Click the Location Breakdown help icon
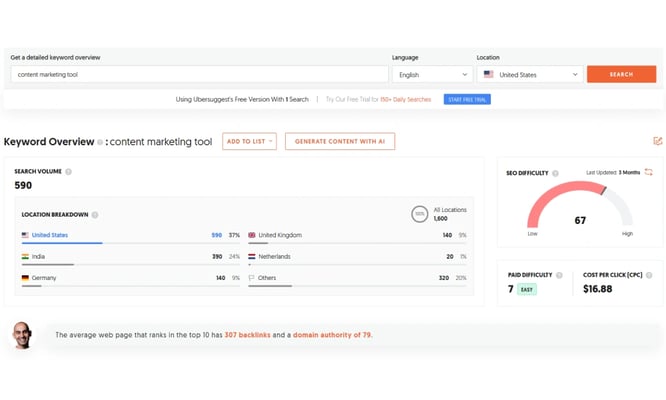Viewport: 666px width, 400px height. coord(95,215)
